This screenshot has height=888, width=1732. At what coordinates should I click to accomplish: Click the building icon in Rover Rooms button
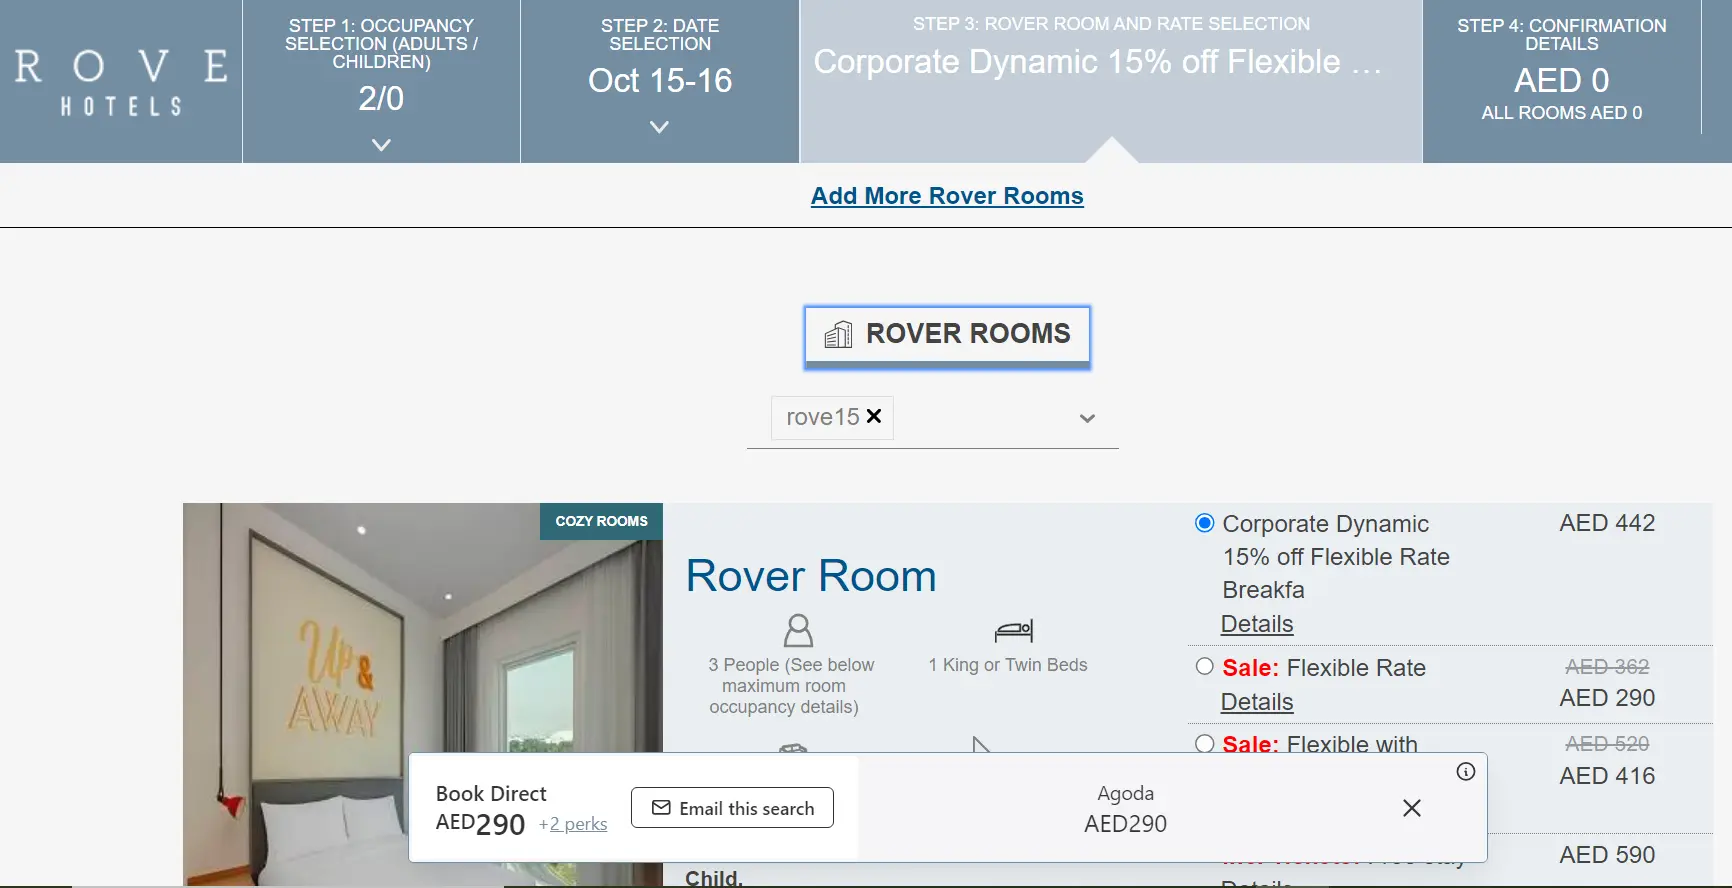(838, 334)
